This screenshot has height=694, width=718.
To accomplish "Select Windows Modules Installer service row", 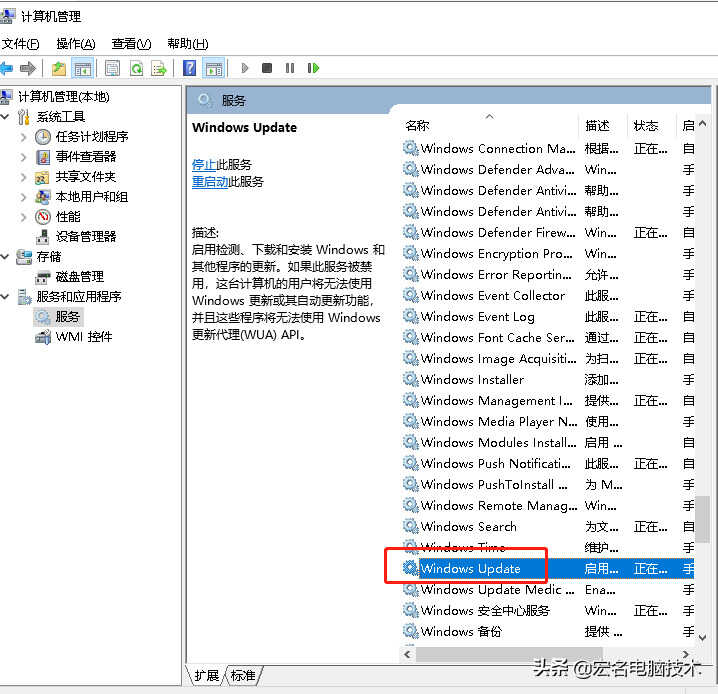I will click(x=548, y=443).
